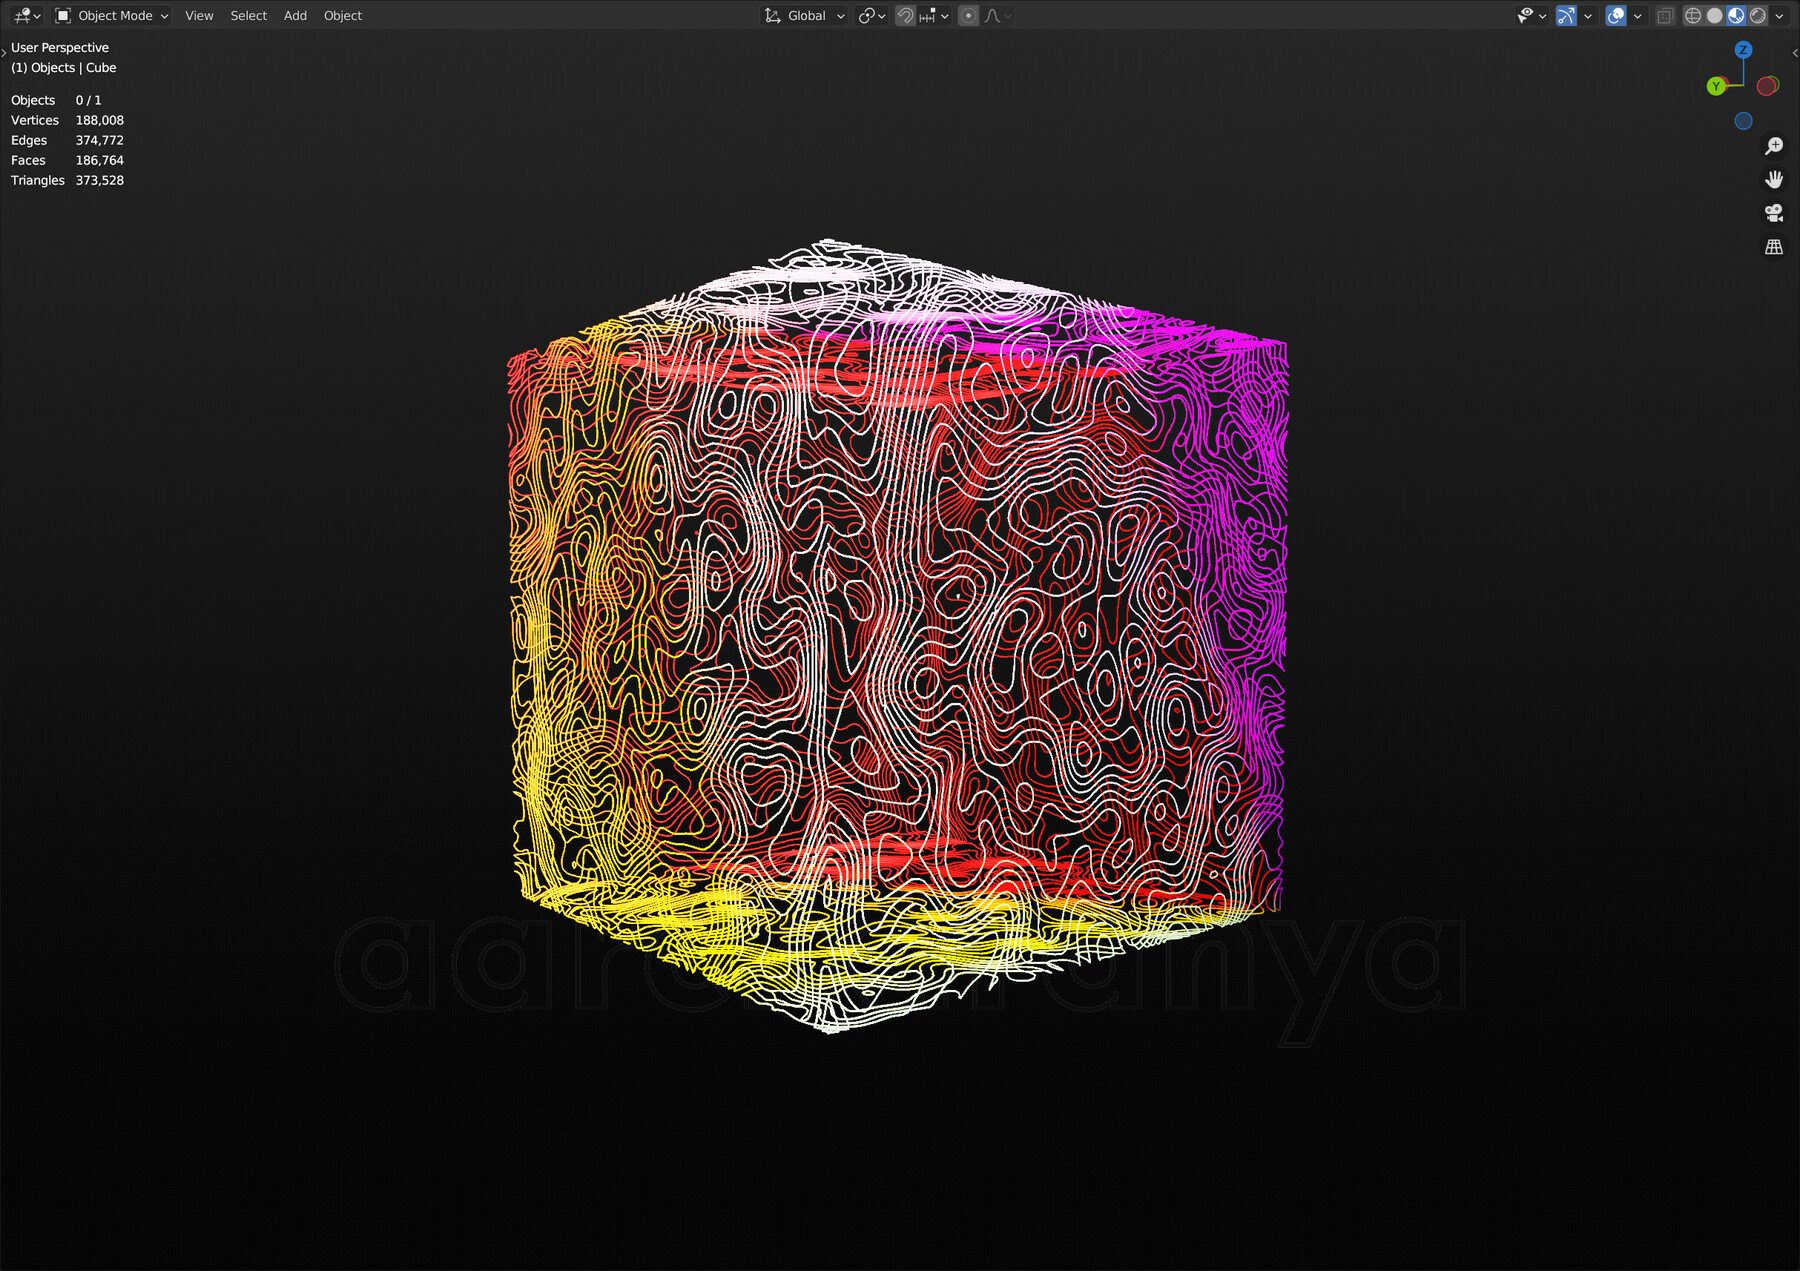Screen dimensions: 1800x1271
Task: Activate Rendered viewport shading
Action: [x=1756, y=15]
